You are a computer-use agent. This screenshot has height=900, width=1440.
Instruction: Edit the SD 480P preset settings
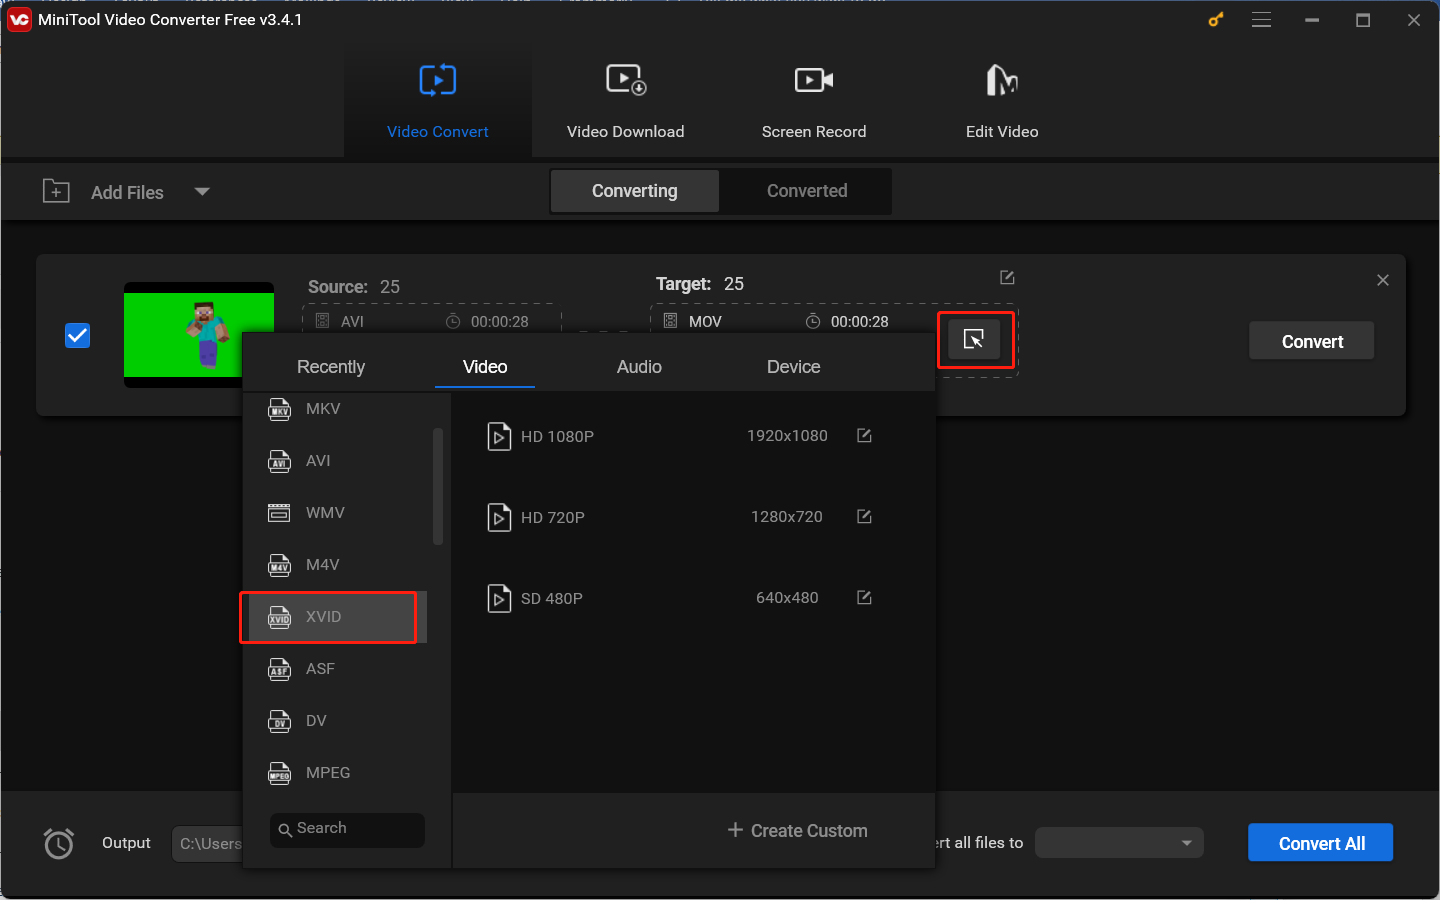865,597
